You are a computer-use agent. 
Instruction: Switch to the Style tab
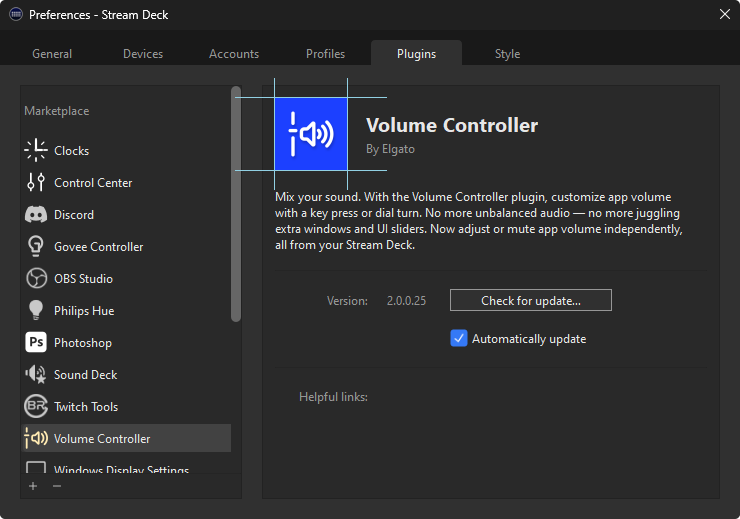click(x=507, y=54)
